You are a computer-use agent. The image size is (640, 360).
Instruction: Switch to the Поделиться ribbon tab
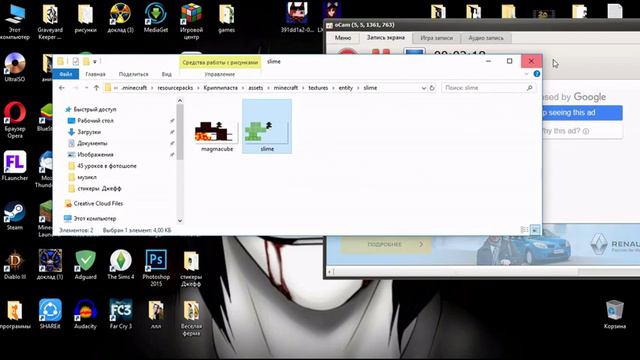[133, 74]
